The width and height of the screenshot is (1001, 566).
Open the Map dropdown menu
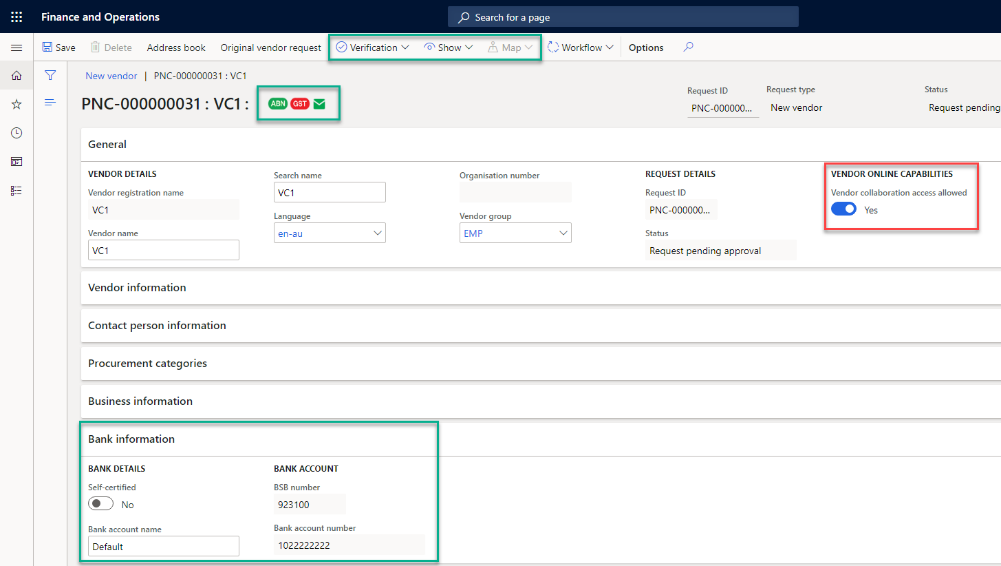point(510,47)
